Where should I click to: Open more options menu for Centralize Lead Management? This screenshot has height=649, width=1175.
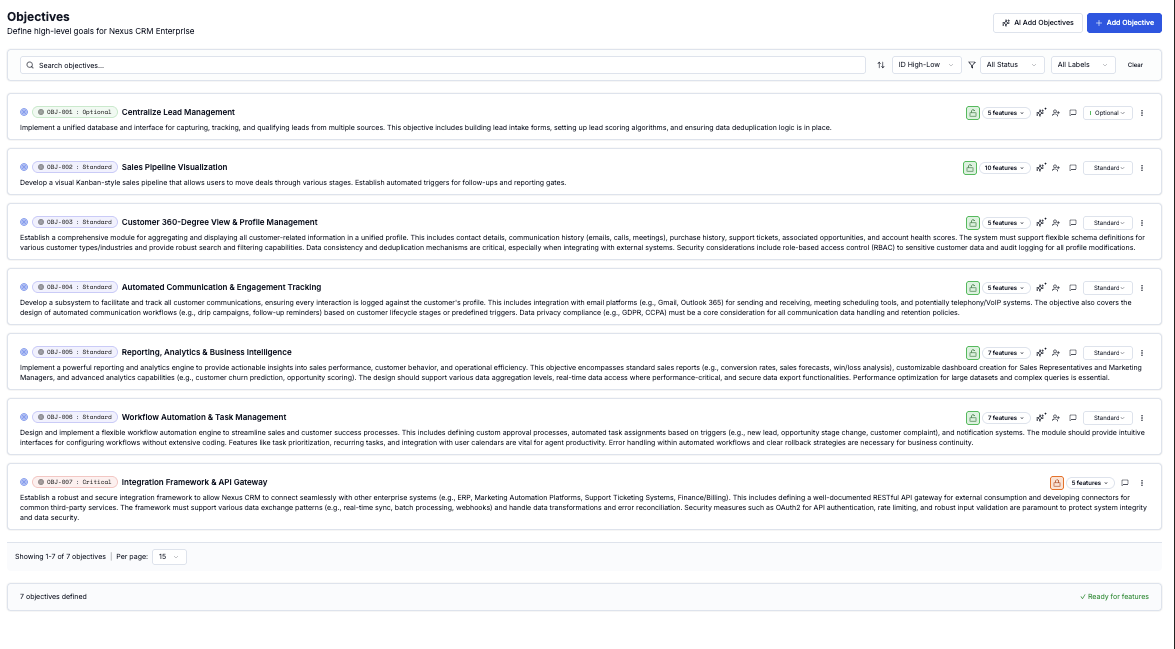point(1142,113)
